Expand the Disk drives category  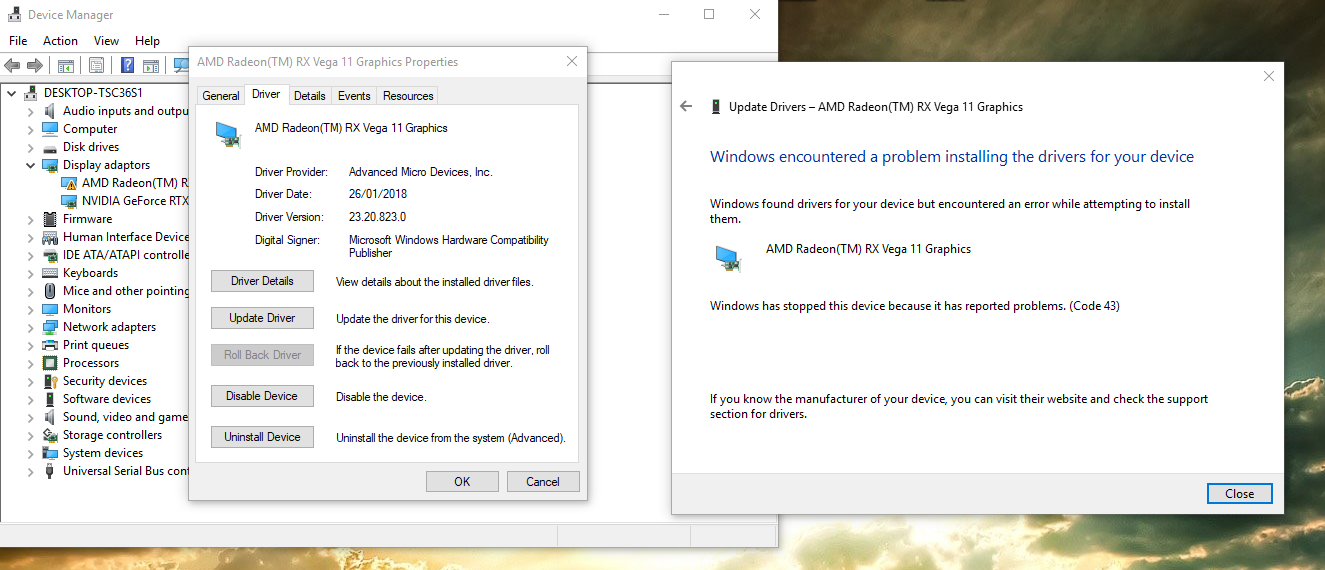pyautogui.click(x=31, y=147)
